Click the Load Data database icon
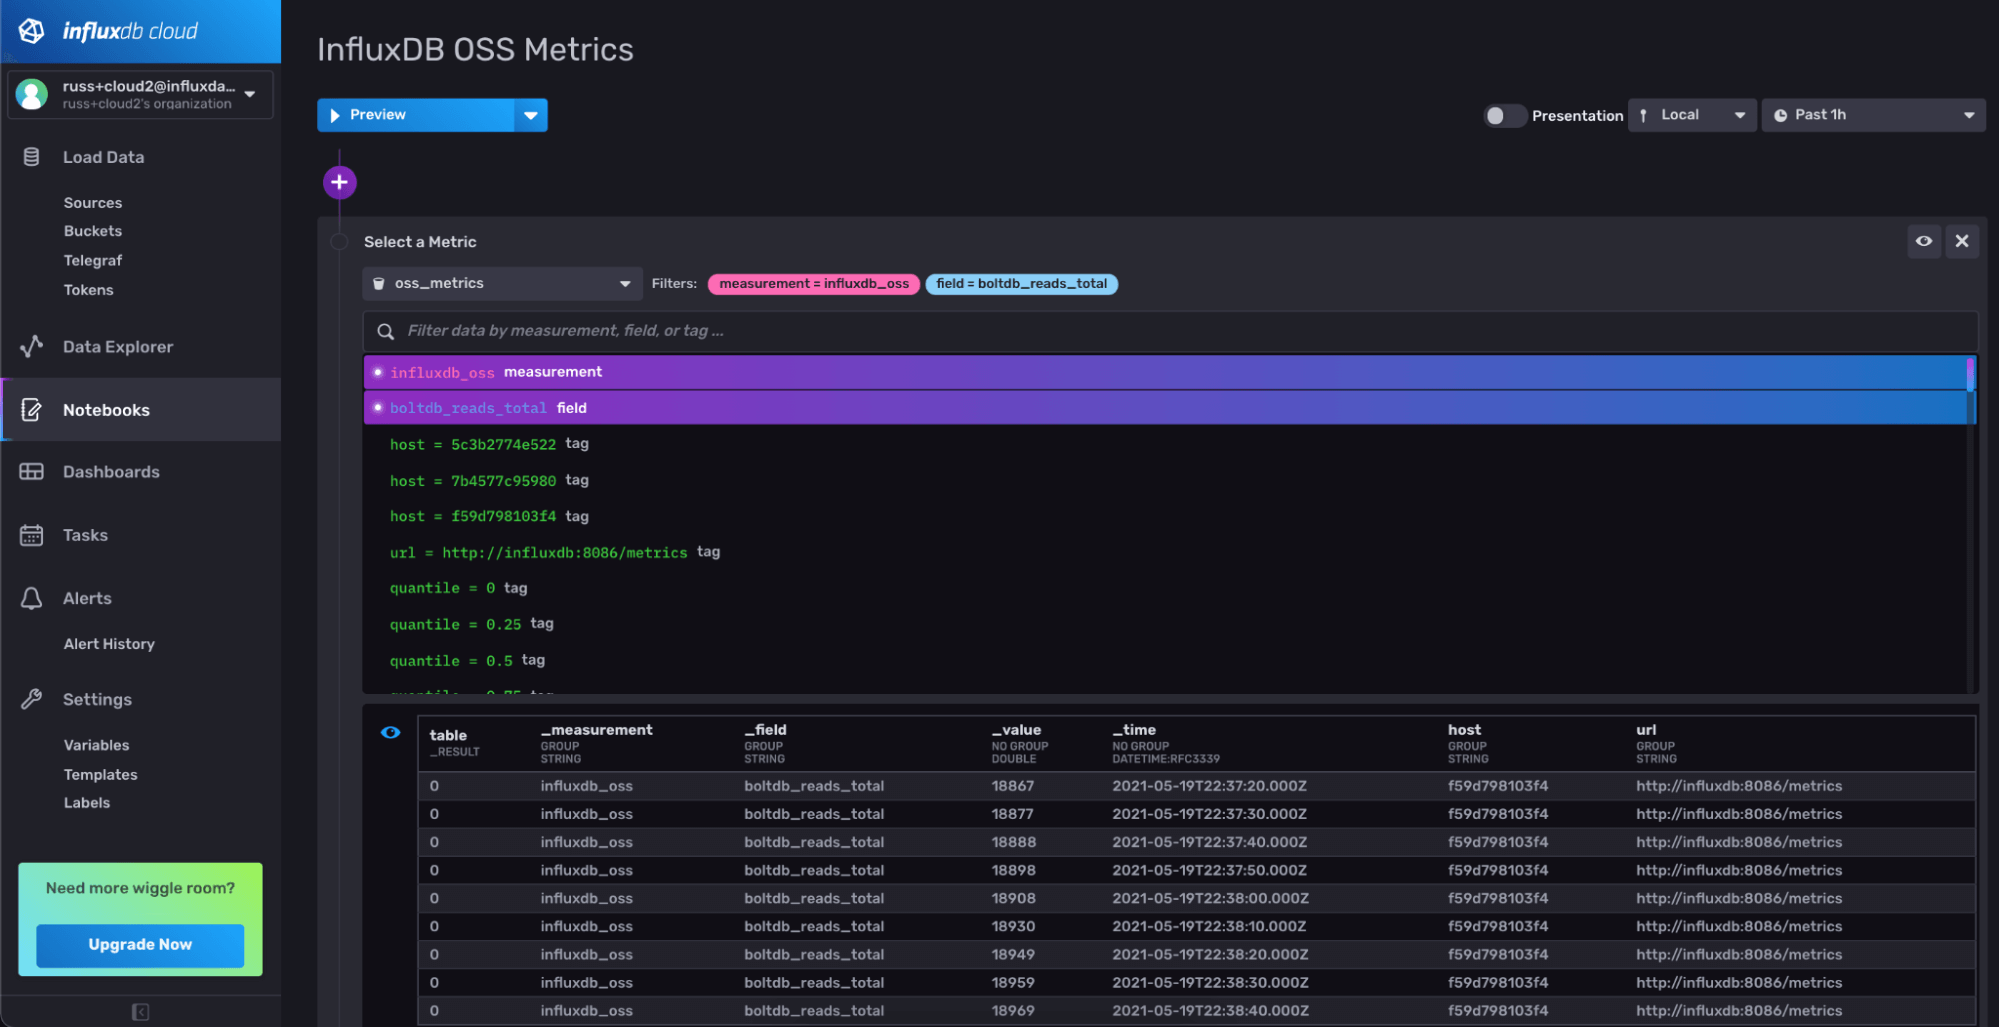 coord(29,156)
